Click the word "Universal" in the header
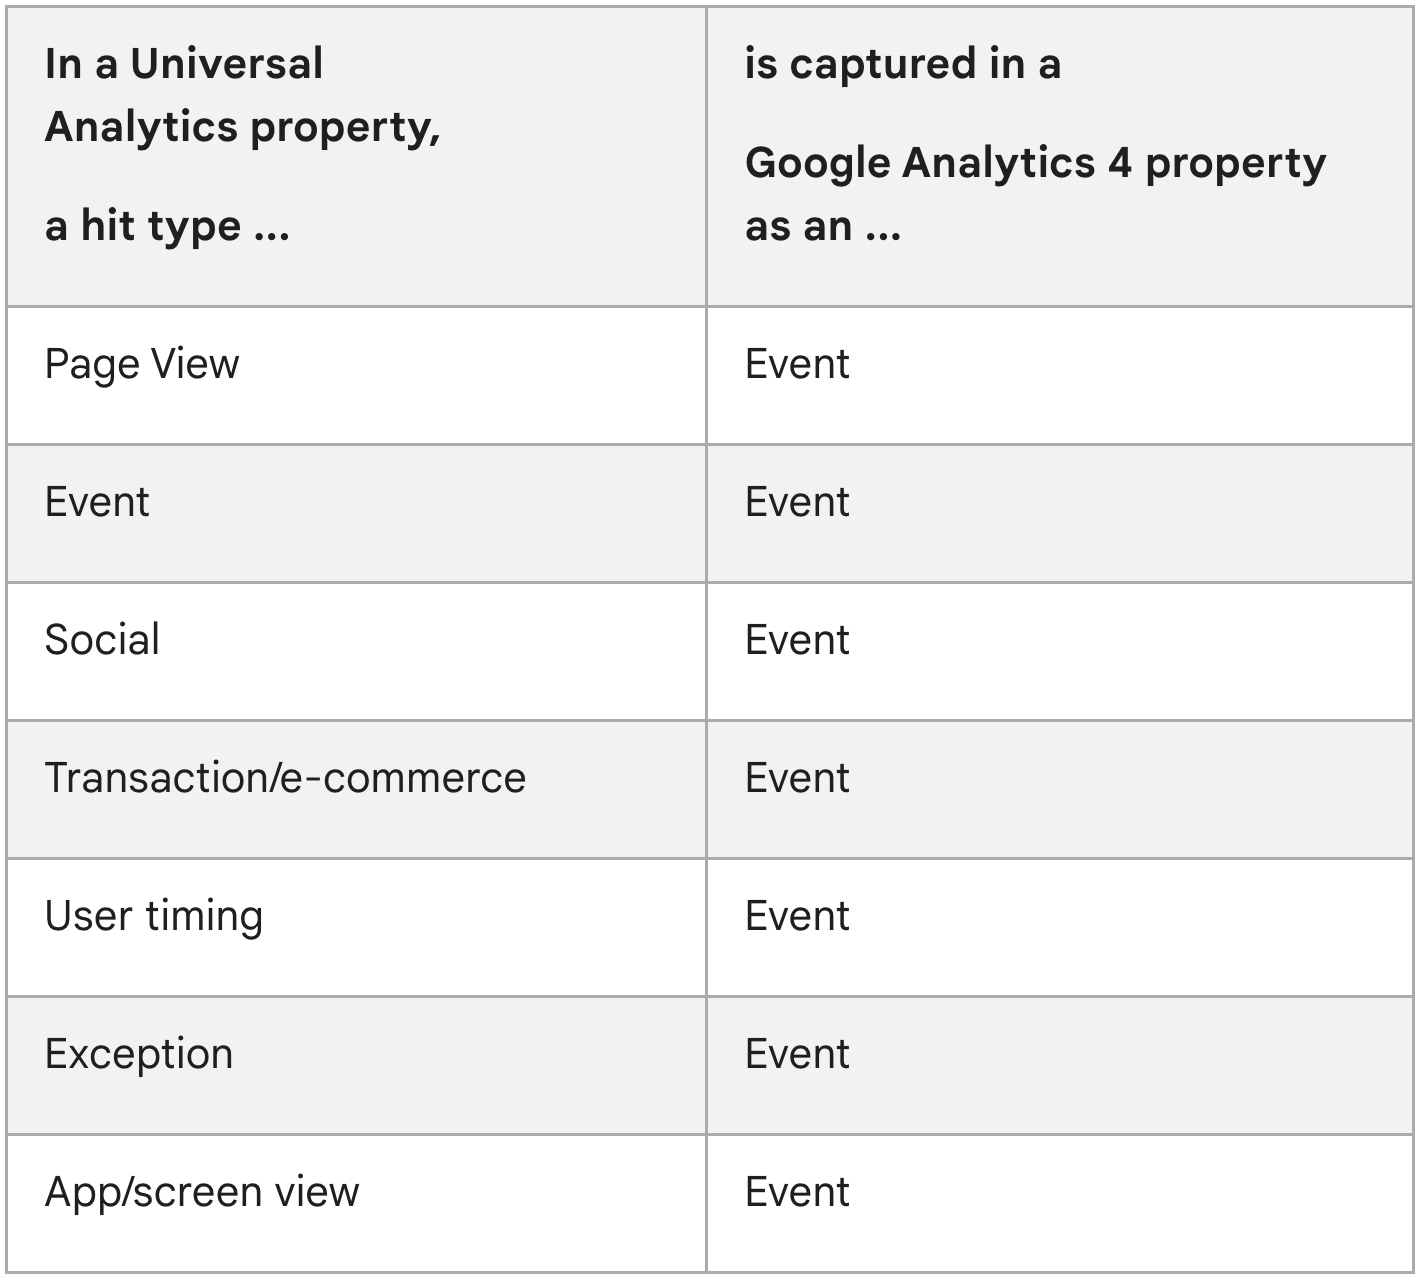This screenshot has height=1280, width=1420. tap(227, 64)
